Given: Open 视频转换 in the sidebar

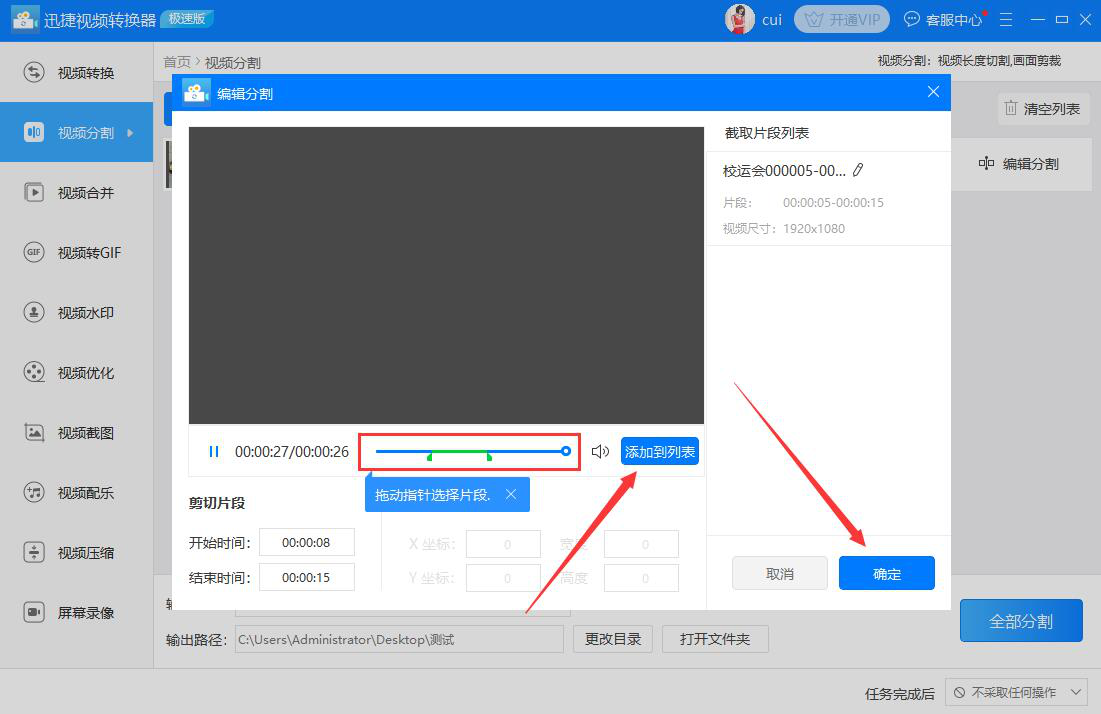Looking at the screenshot, I should (x=77, y=72).
